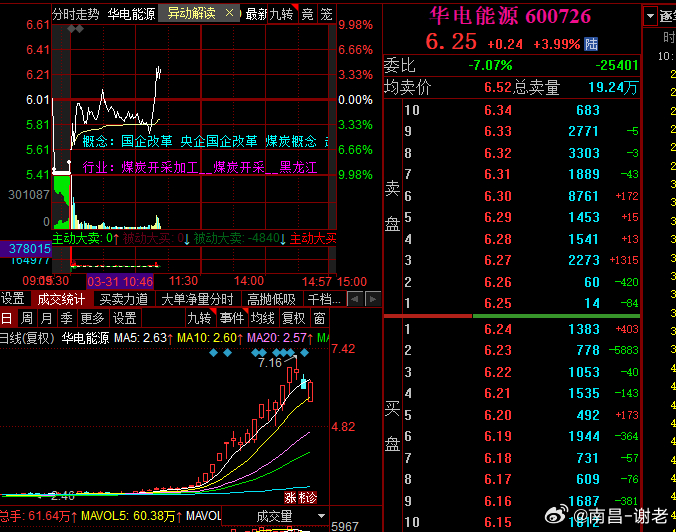Click the 主动大卖 indicator label
Screen dimensions: 676x532
coord(85,238)
